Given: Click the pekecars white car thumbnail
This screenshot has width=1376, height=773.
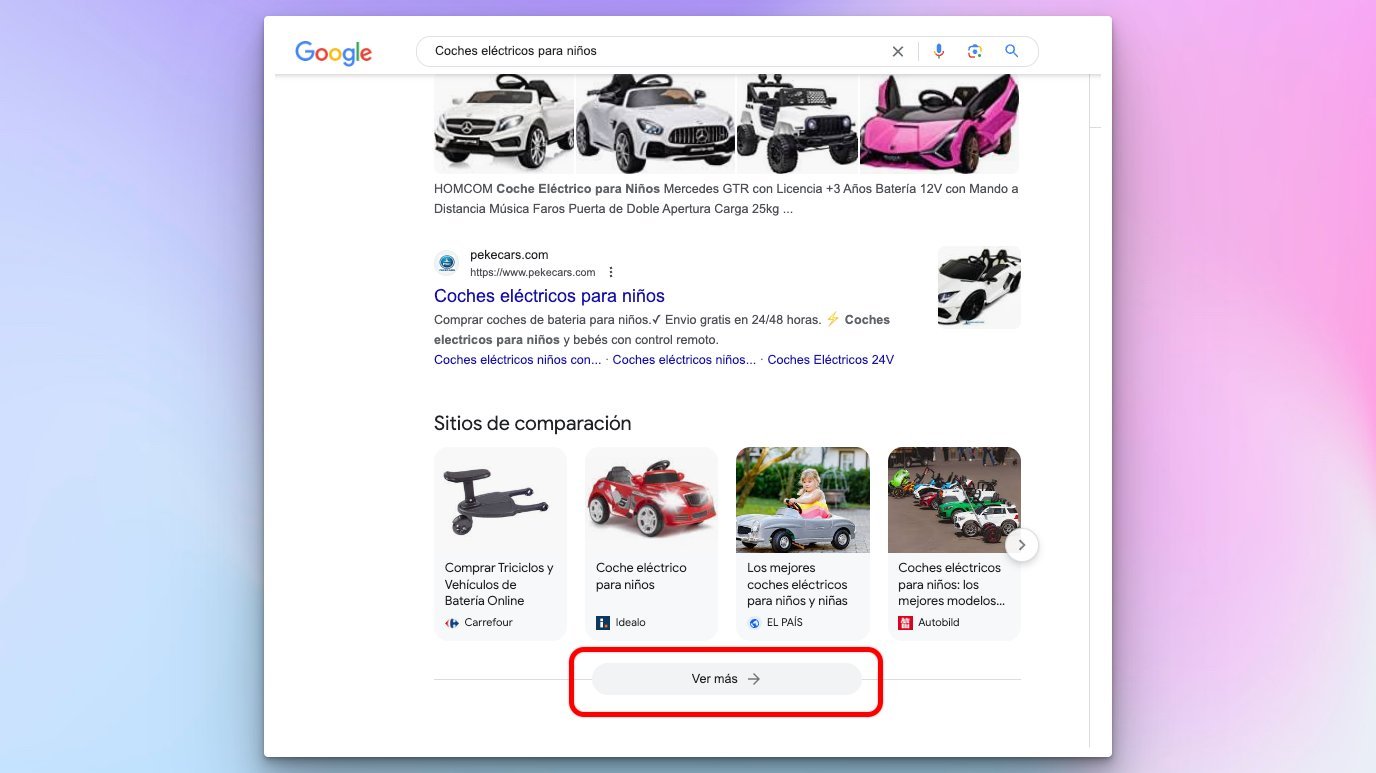Looking at the screenshot, I should [x=979, y=287].
